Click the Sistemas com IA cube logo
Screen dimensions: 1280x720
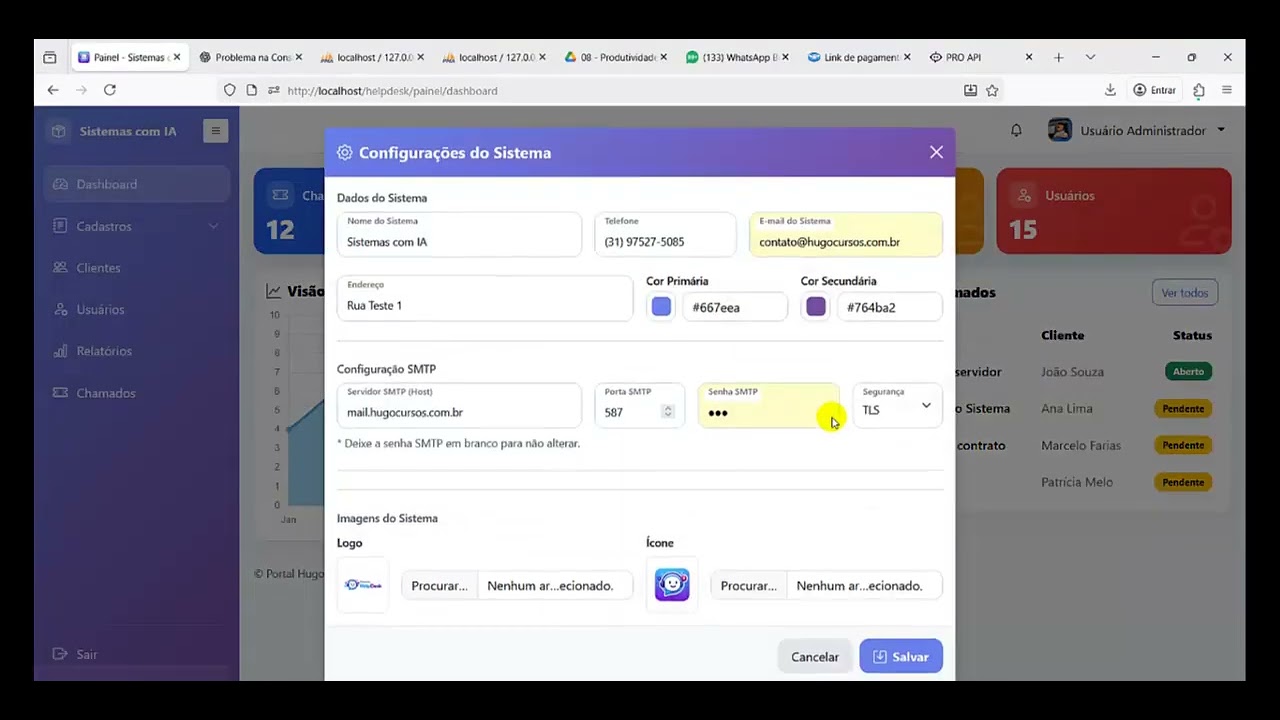coord(59,131)
